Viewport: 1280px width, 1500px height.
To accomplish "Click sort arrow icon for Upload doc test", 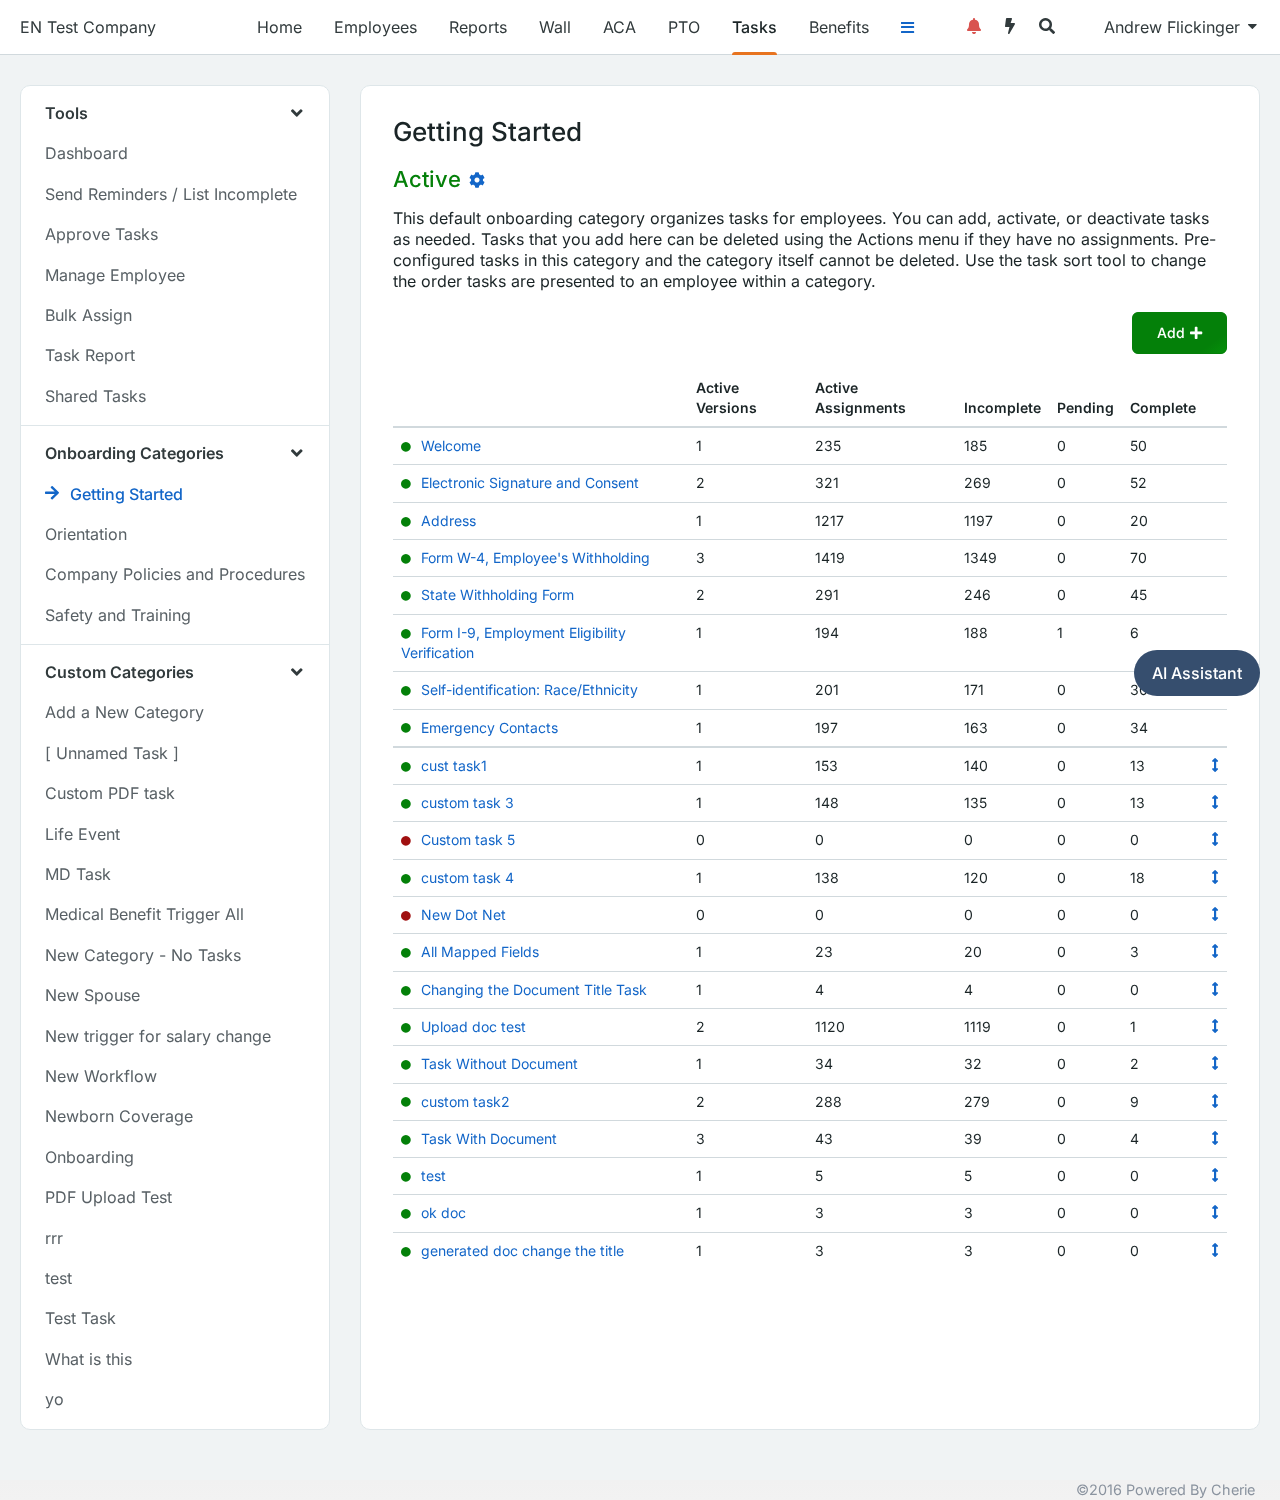I will point(1215,1026).
